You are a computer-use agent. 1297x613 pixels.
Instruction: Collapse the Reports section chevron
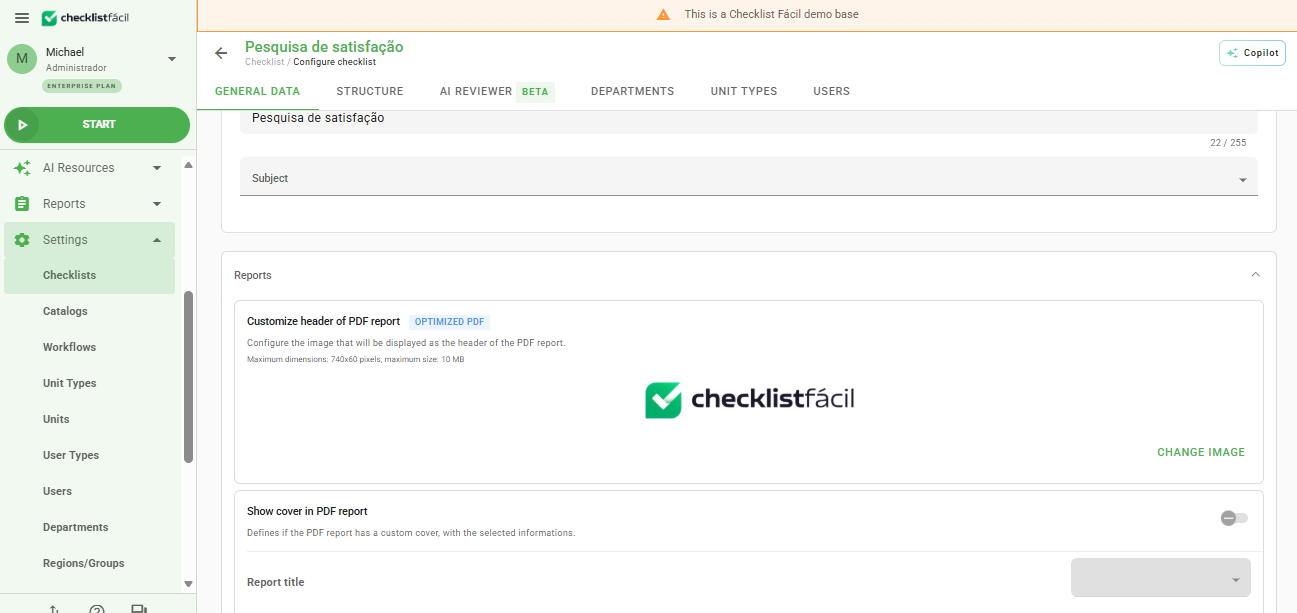coord(1256,274)
